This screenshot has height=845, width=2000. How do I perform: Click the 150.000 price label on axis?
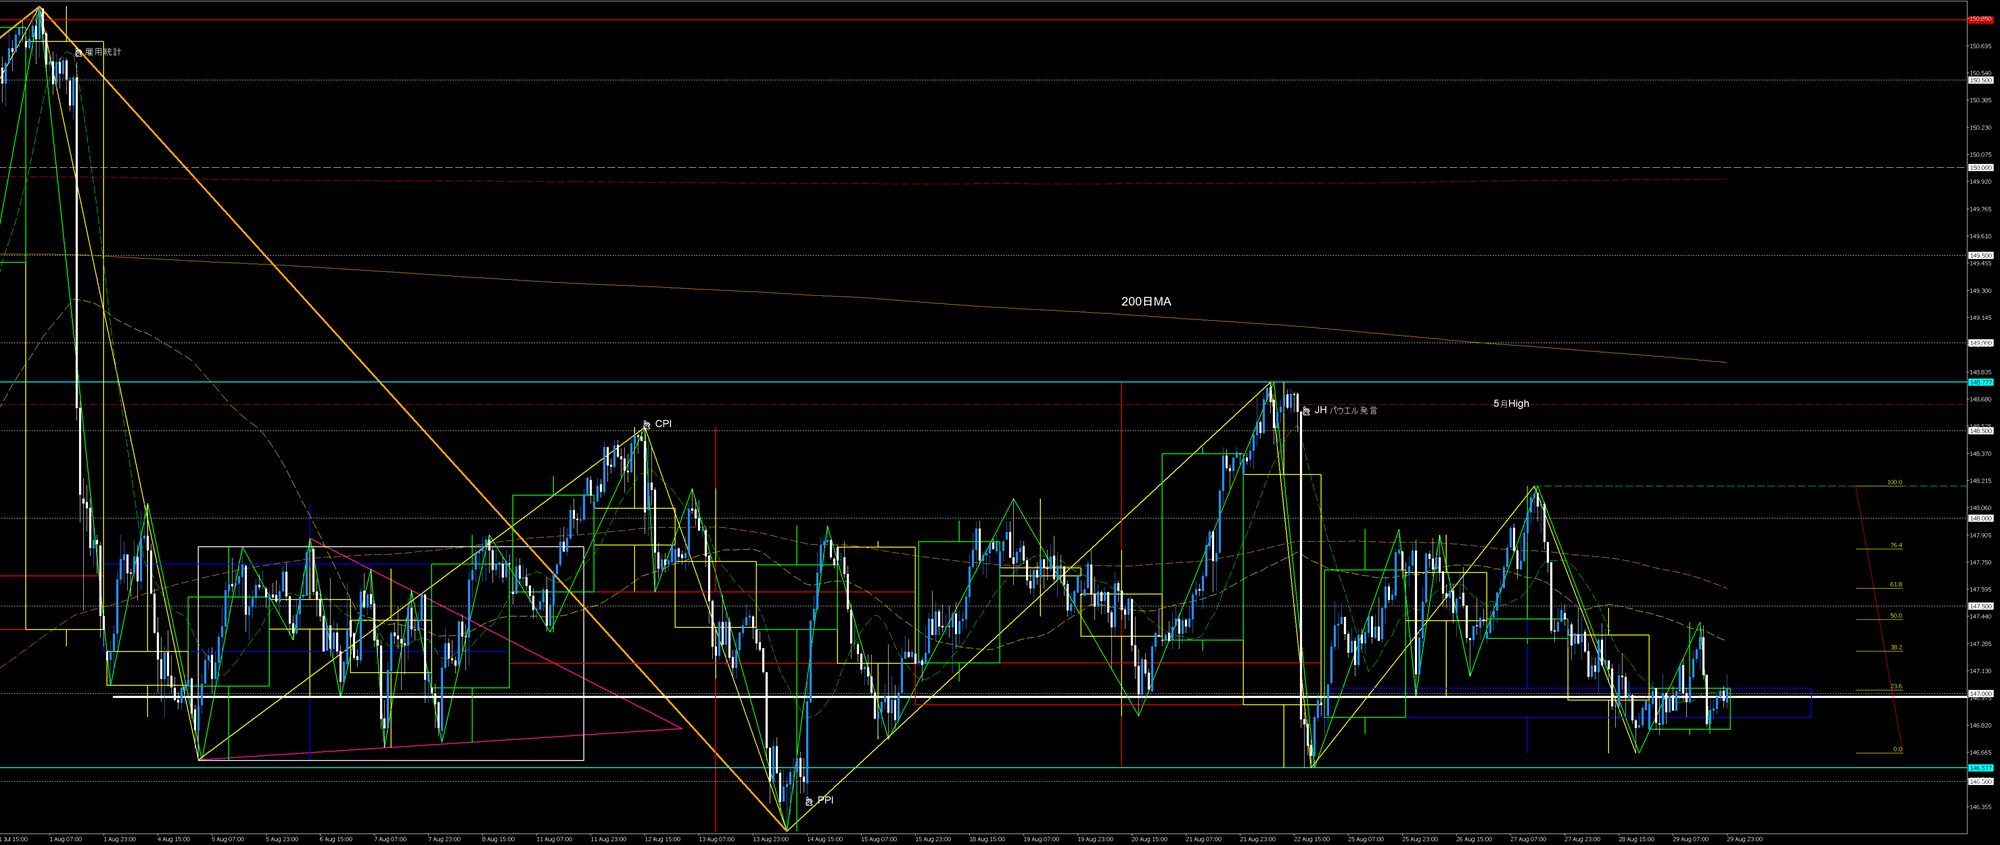pos(1979,168)
